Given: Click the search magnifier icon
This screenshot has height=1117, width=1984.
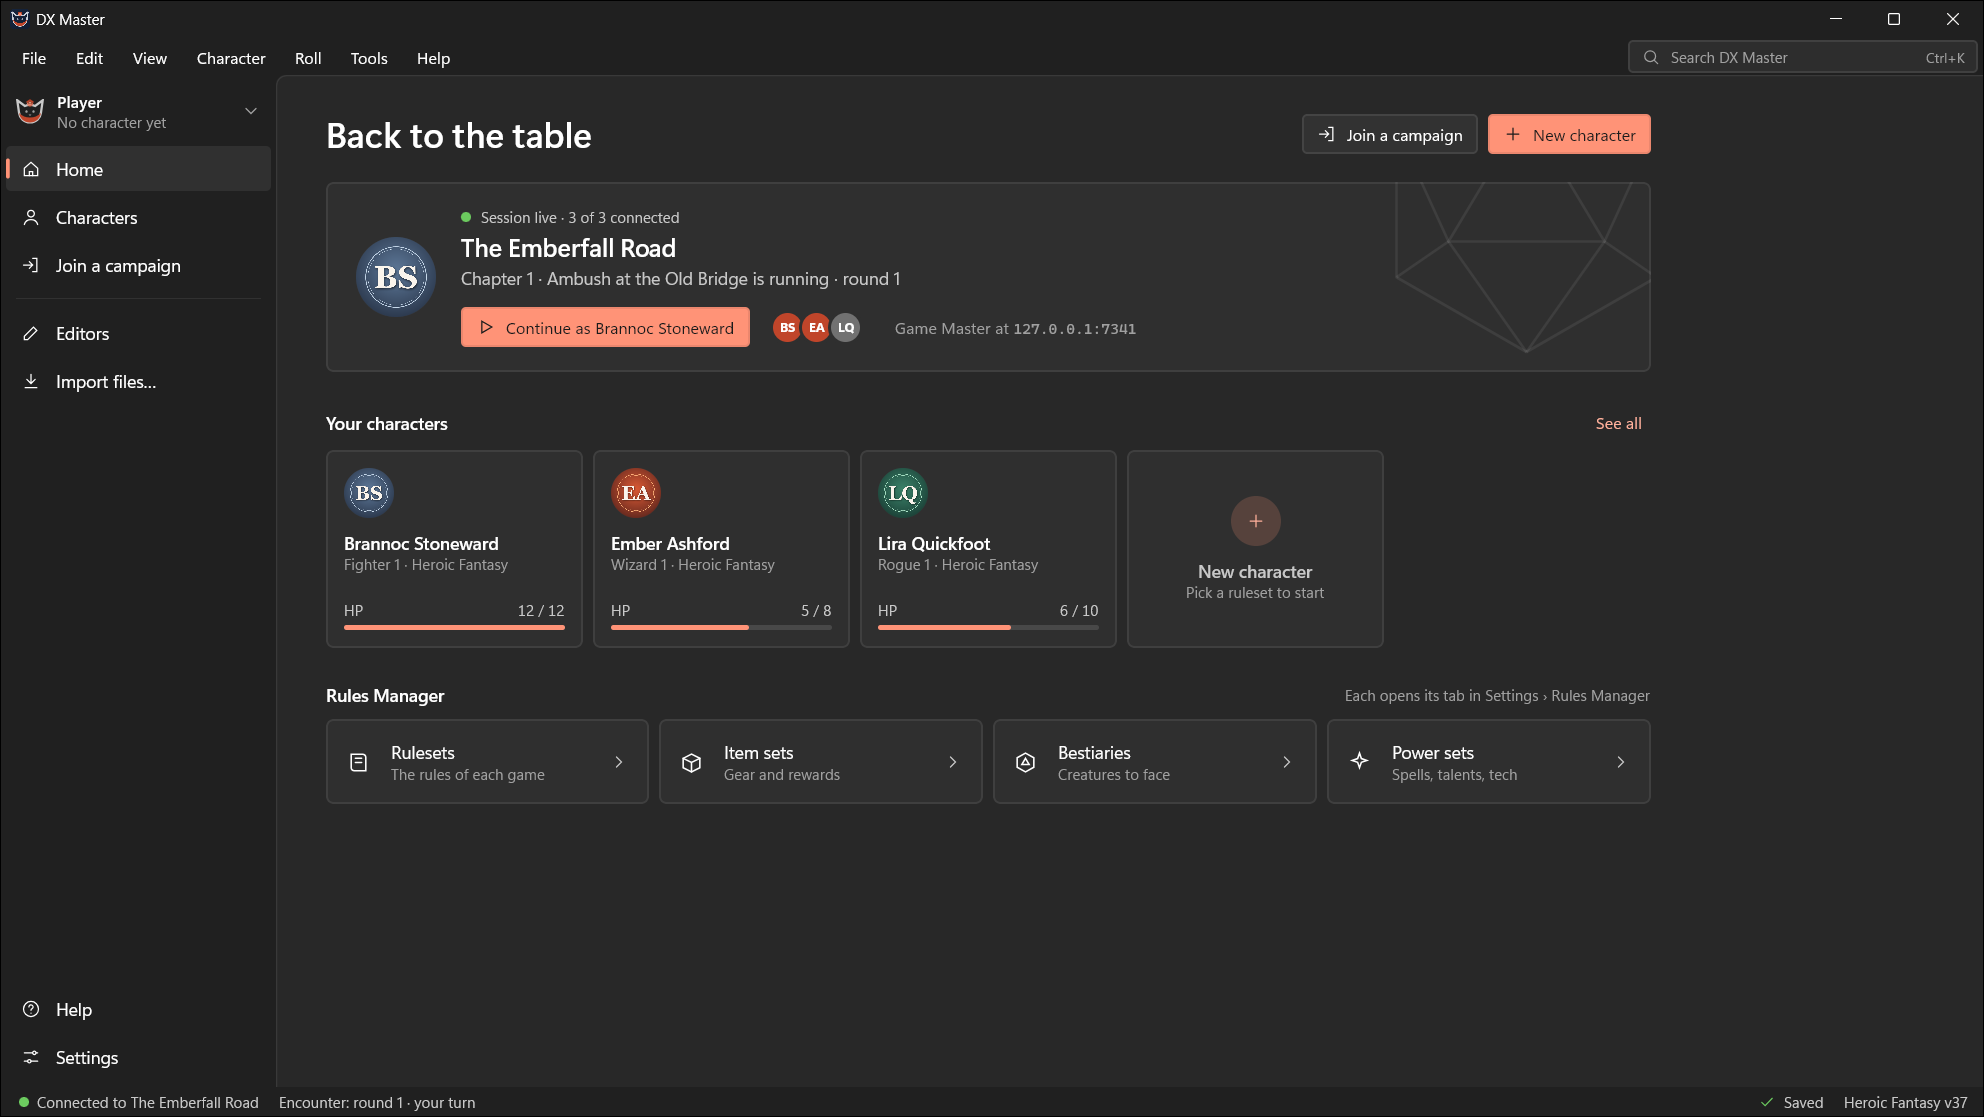Looking at the screenshot, I should coord(1651,57).
